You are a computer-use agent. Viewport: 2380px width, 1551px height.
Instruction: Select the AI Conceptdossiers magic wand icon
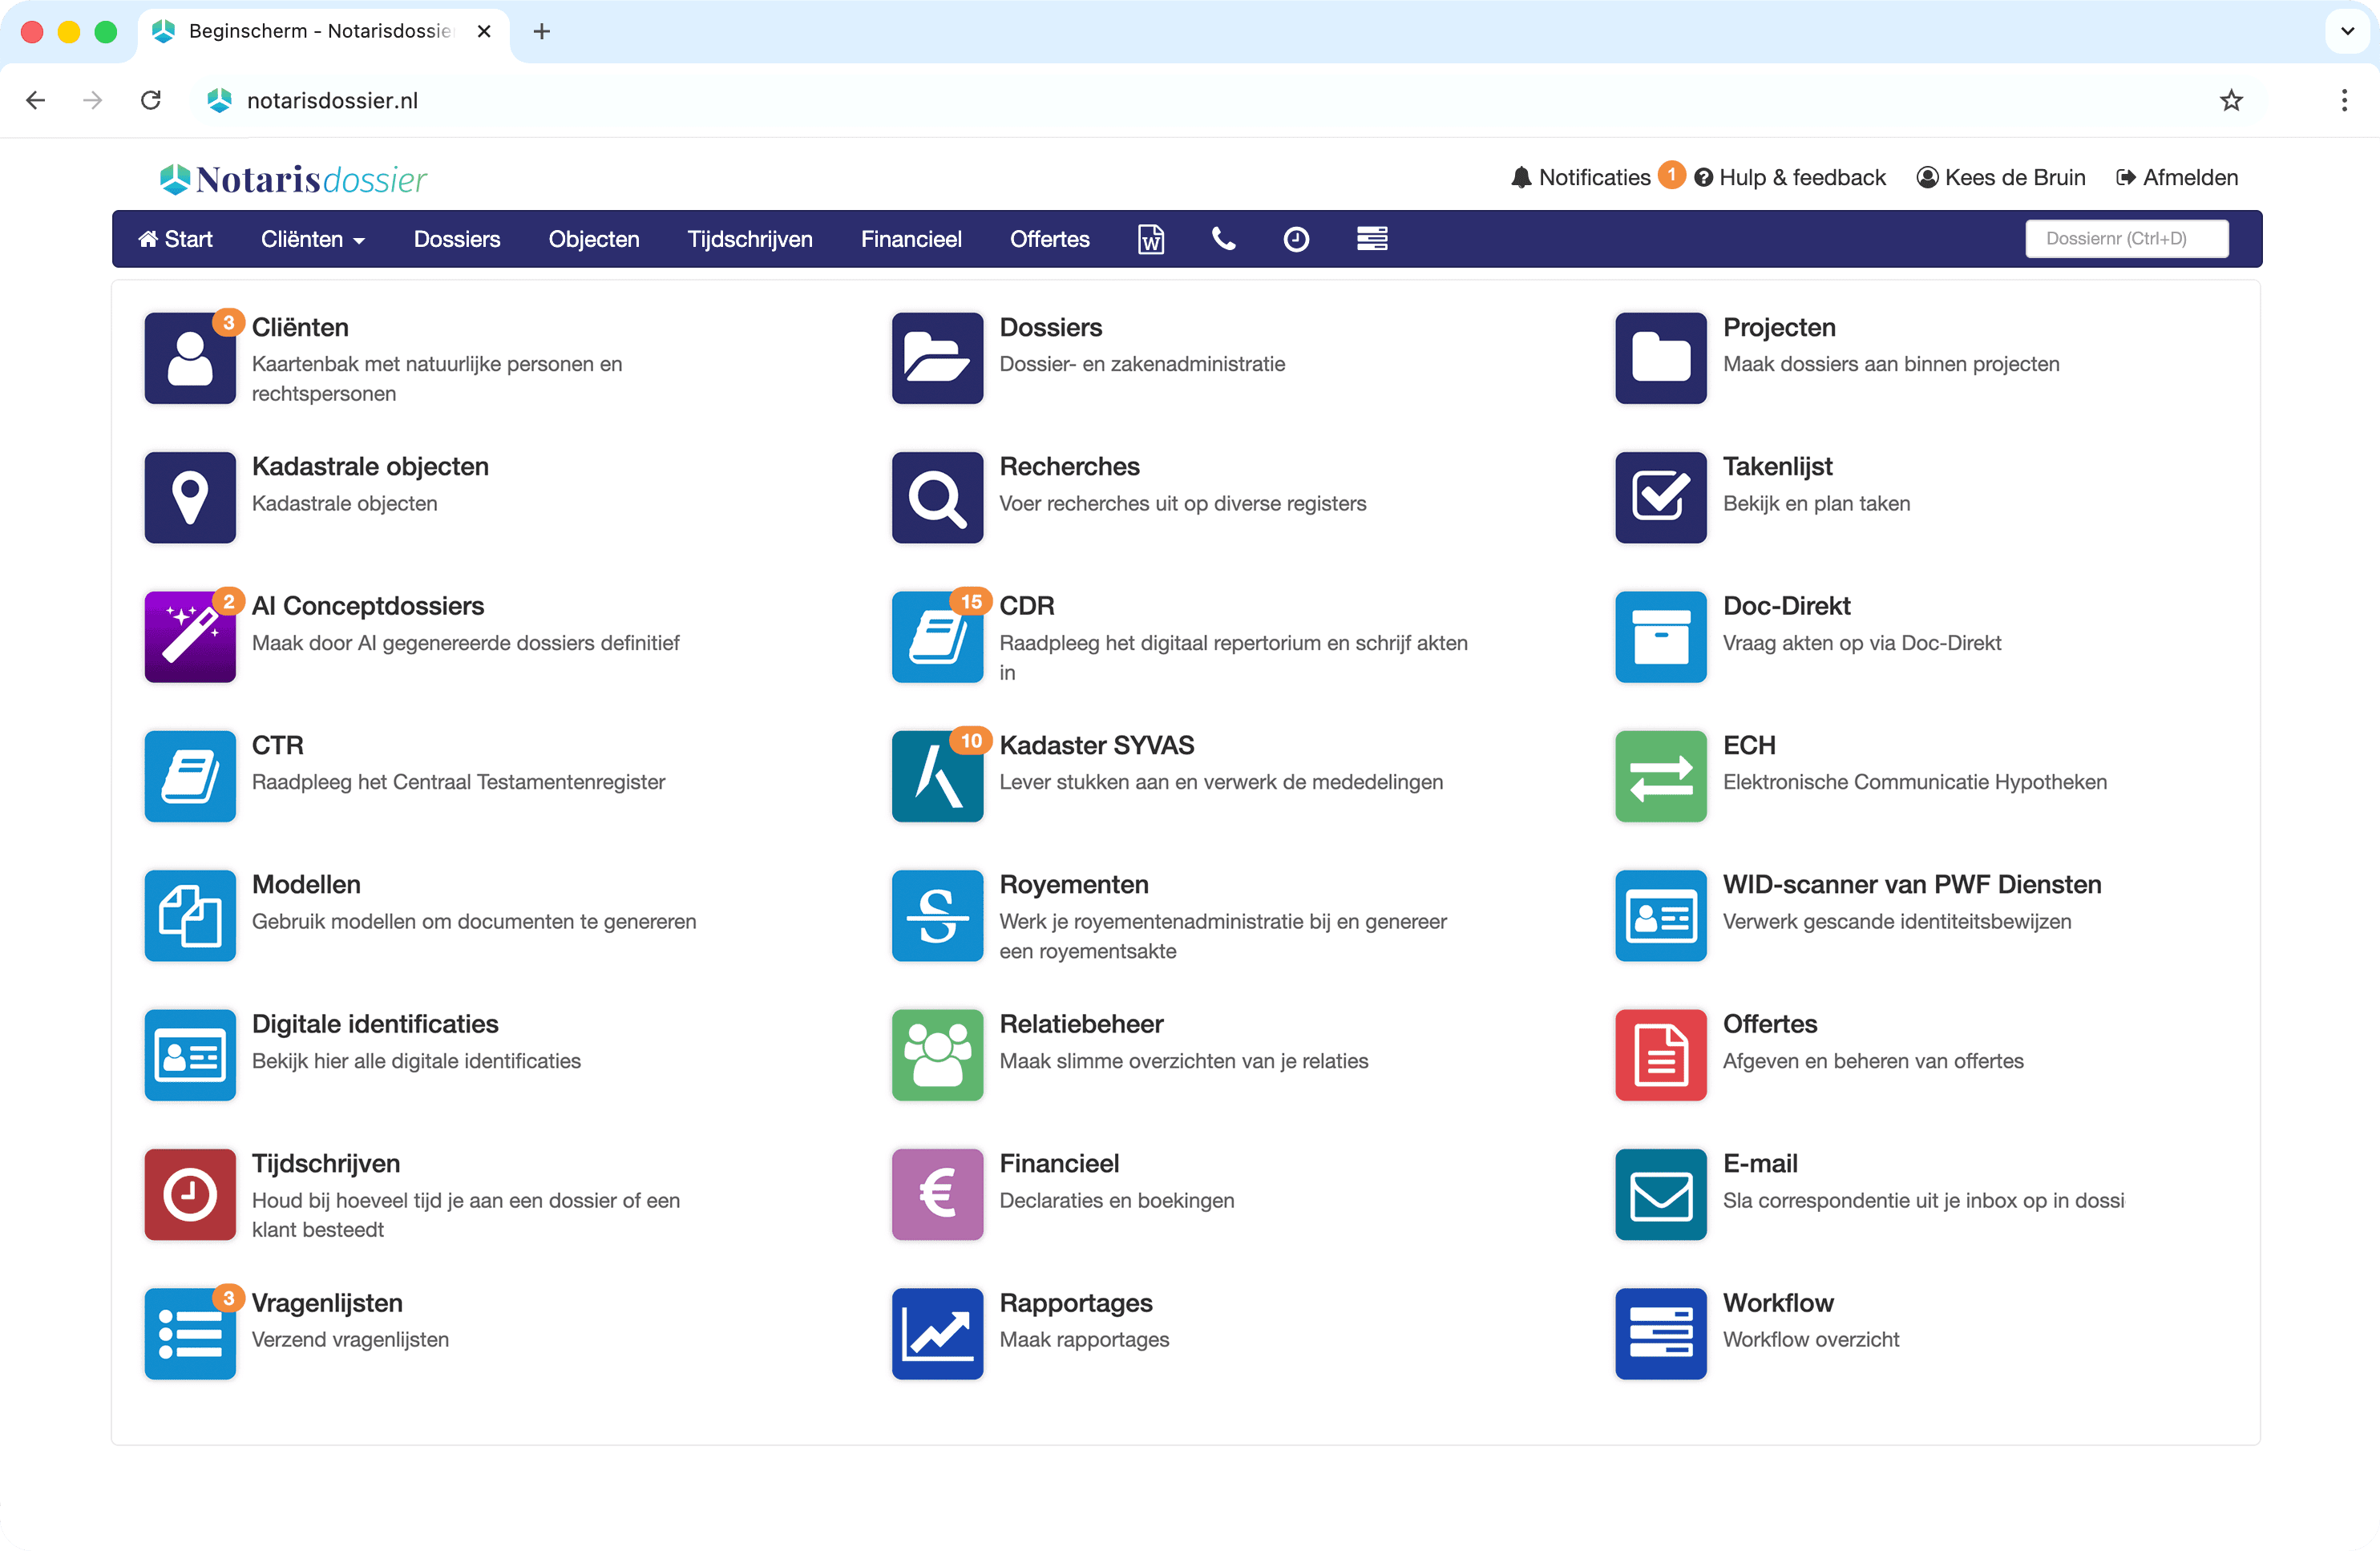coord(190,637)
